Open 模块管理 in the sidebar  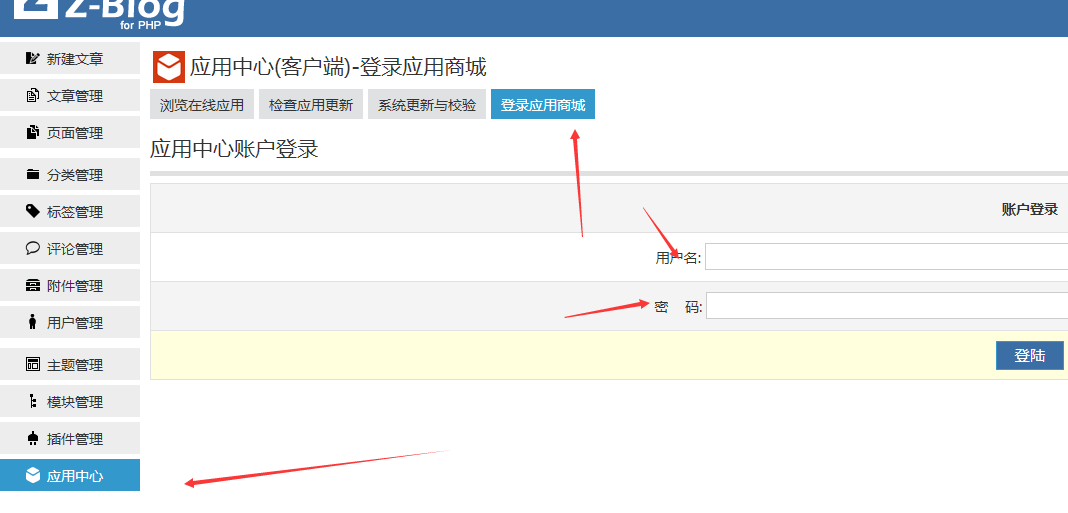[x=74, y=402]
